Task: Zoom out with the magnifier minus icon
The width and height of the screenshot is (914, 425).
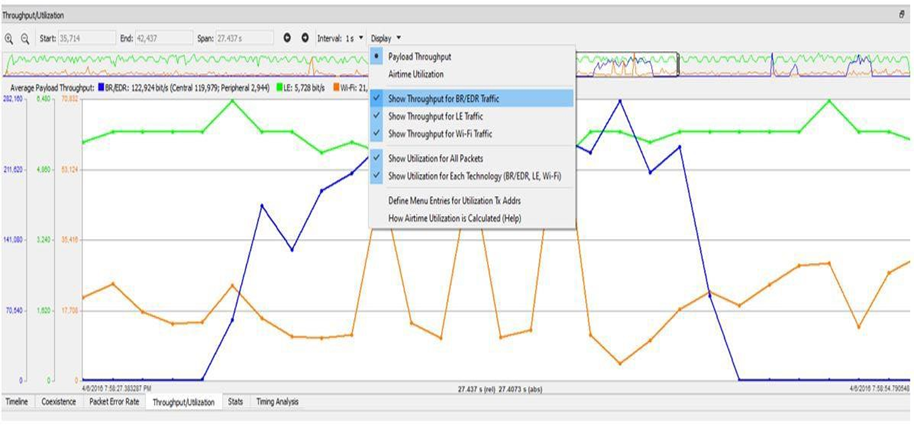Action: (25, 38)
